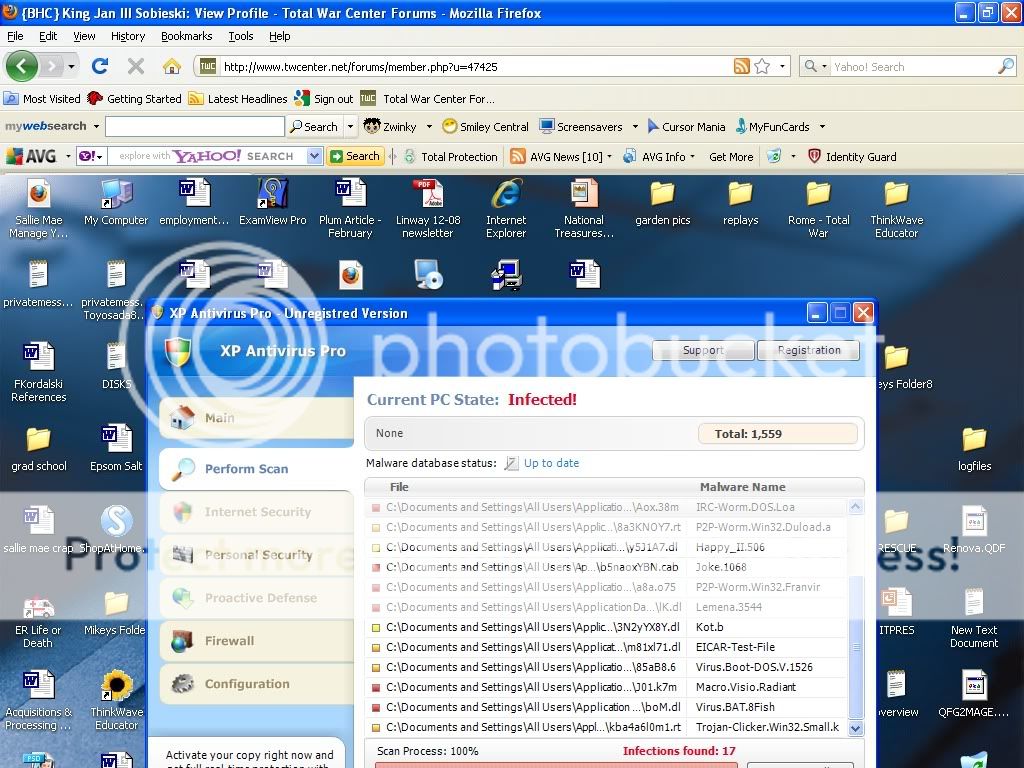This screenshot has height=768, width=1024.
Task: Open the History menu
Action: click(128, 36)
